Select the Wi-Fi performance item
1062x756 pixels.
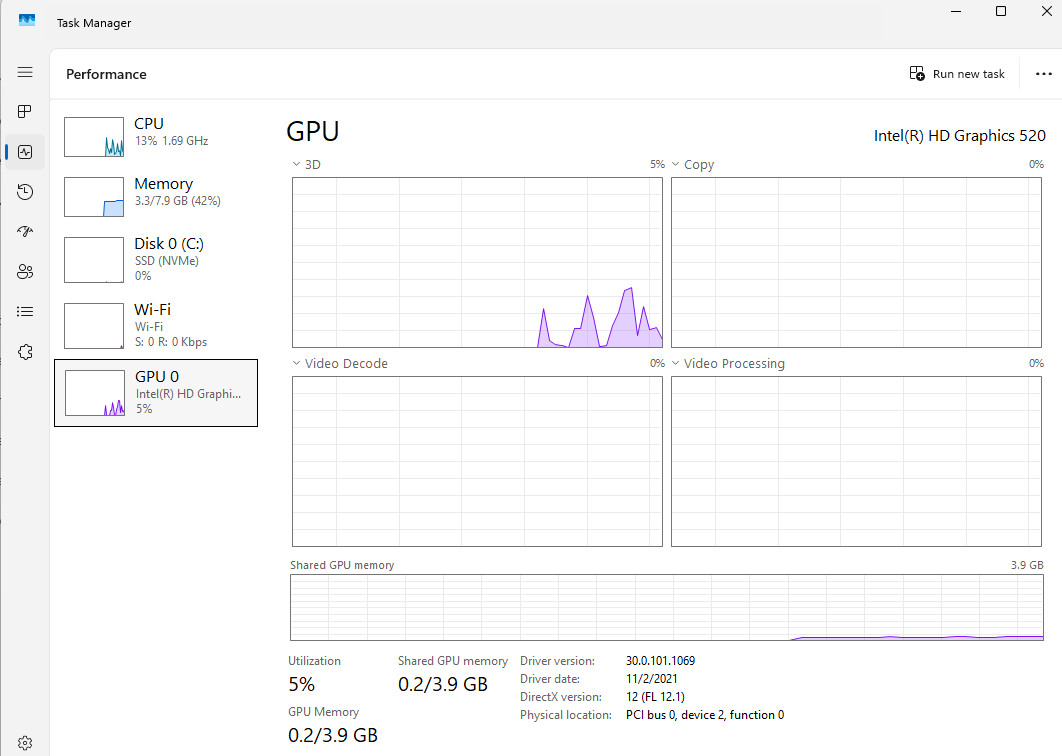point(156,325)
